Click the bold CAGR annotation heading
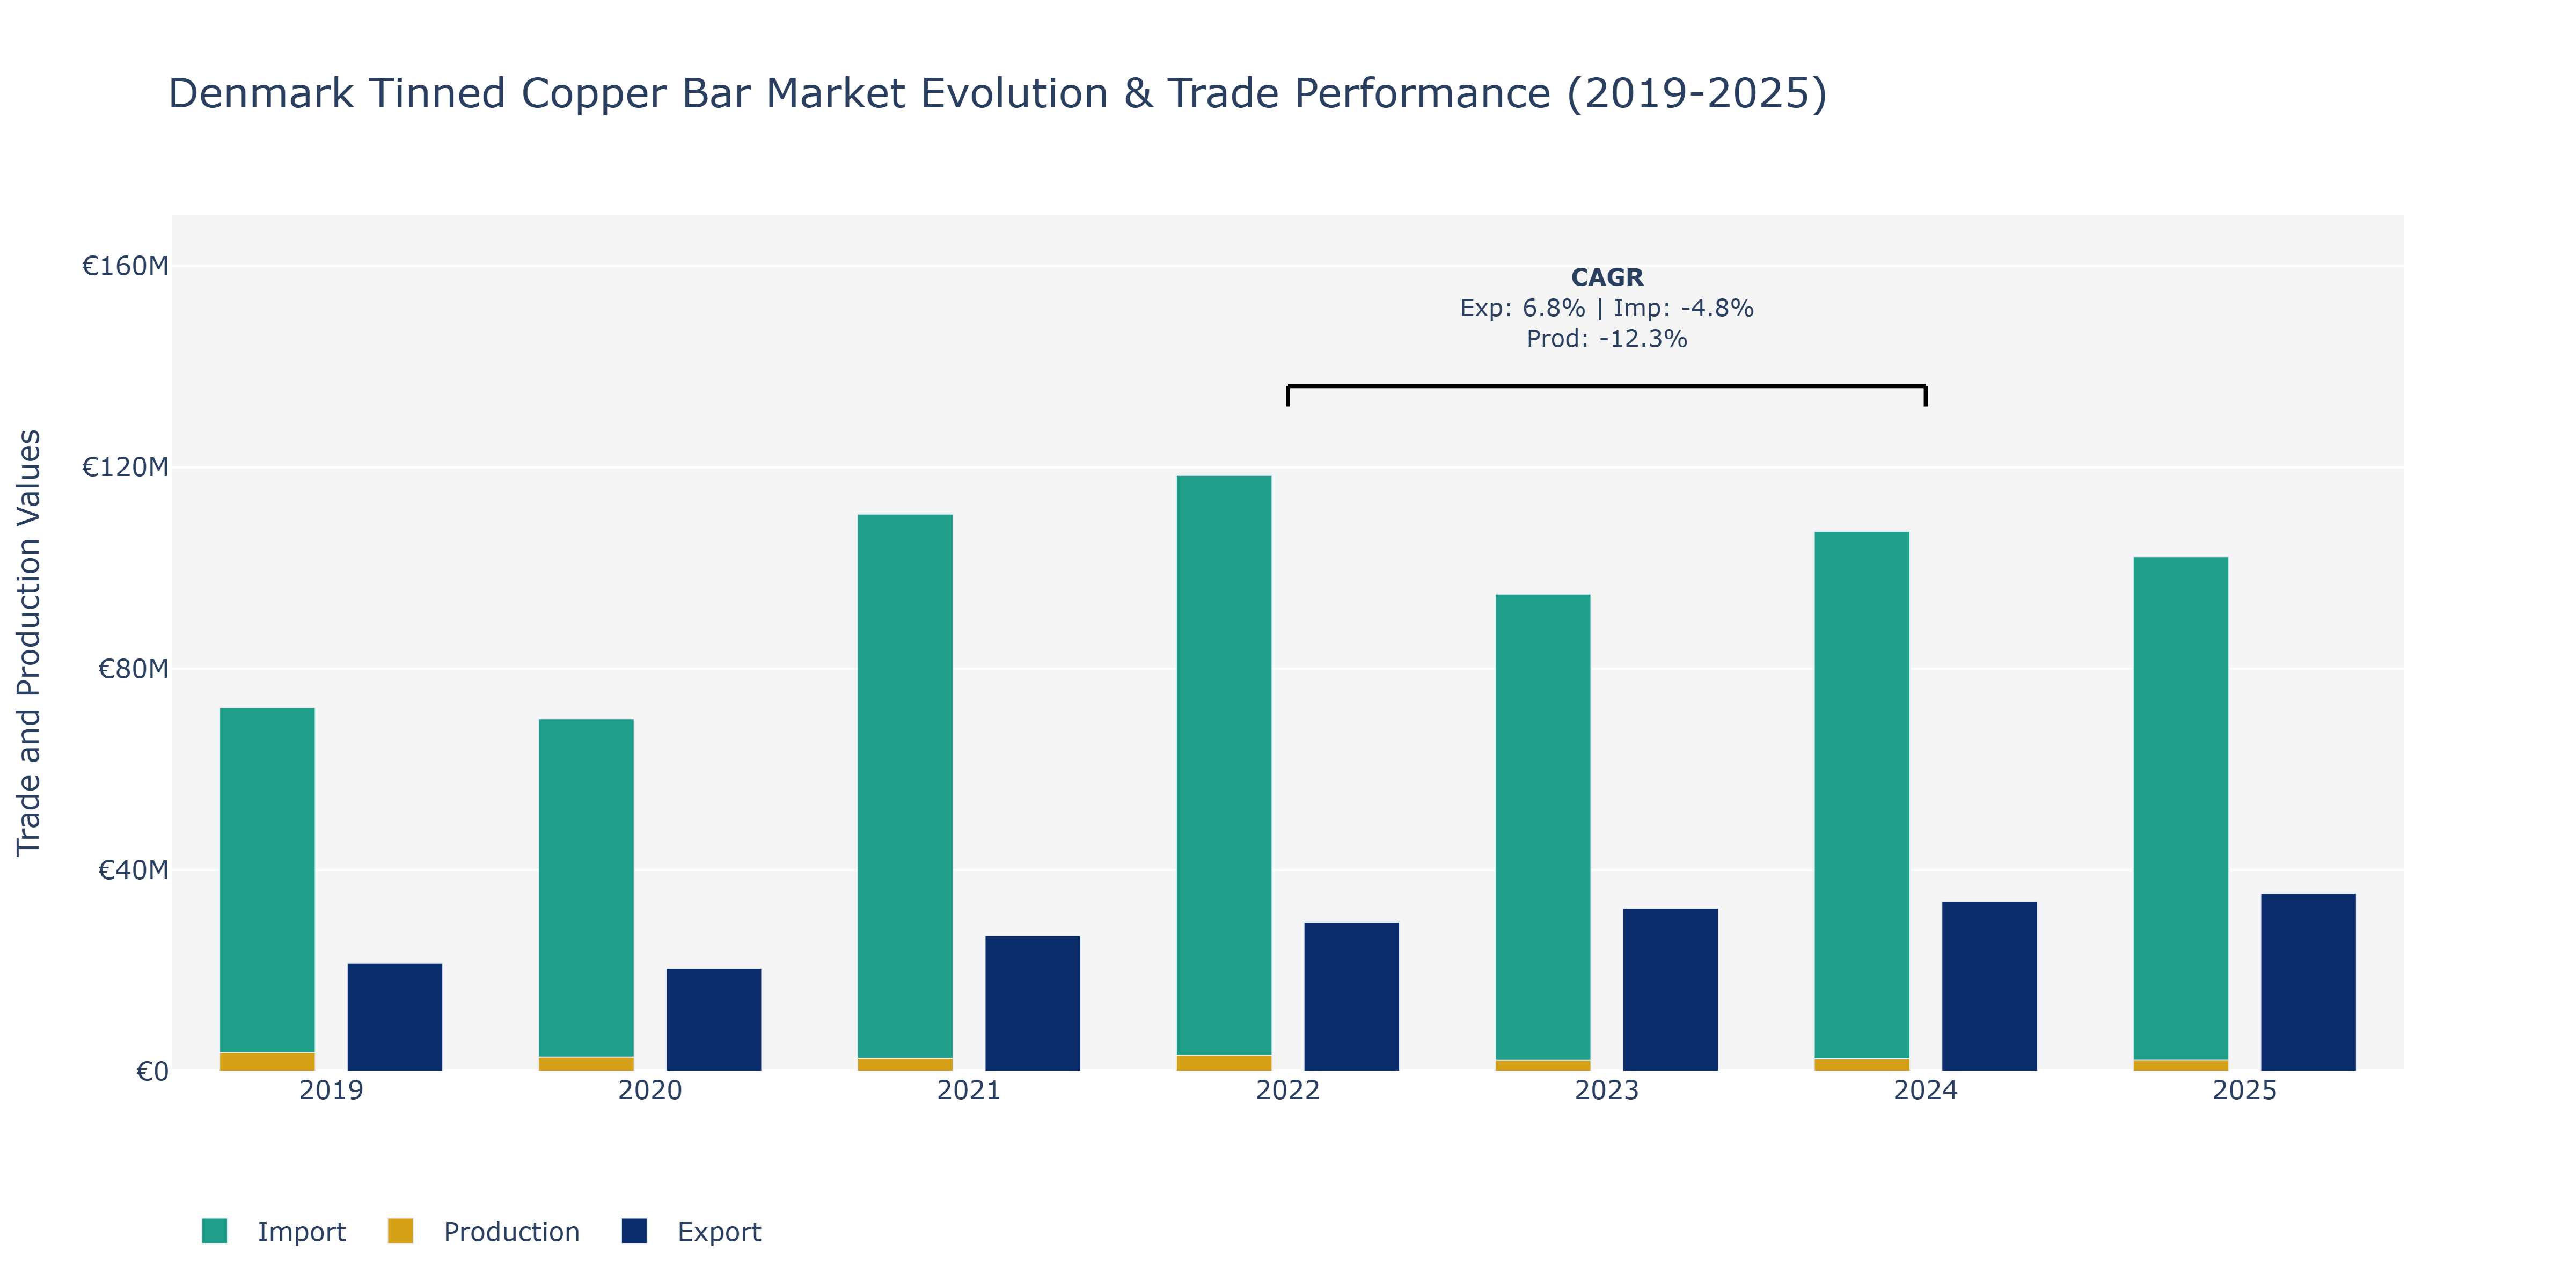This screenshot has height=1288, width=2576. [1607, 277]
